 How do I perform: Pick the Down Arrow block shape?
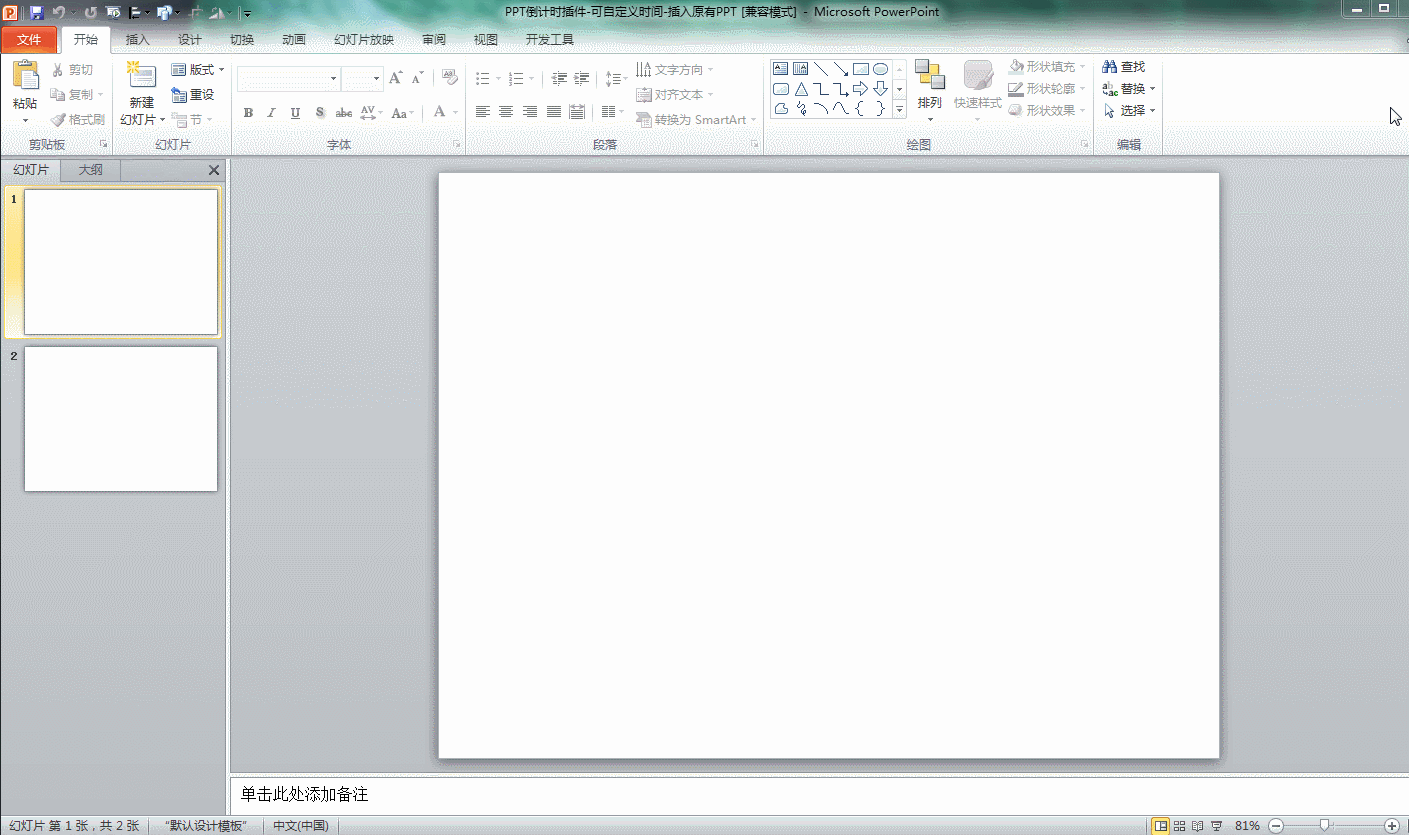pyautogui.click(x=880, y=89)
